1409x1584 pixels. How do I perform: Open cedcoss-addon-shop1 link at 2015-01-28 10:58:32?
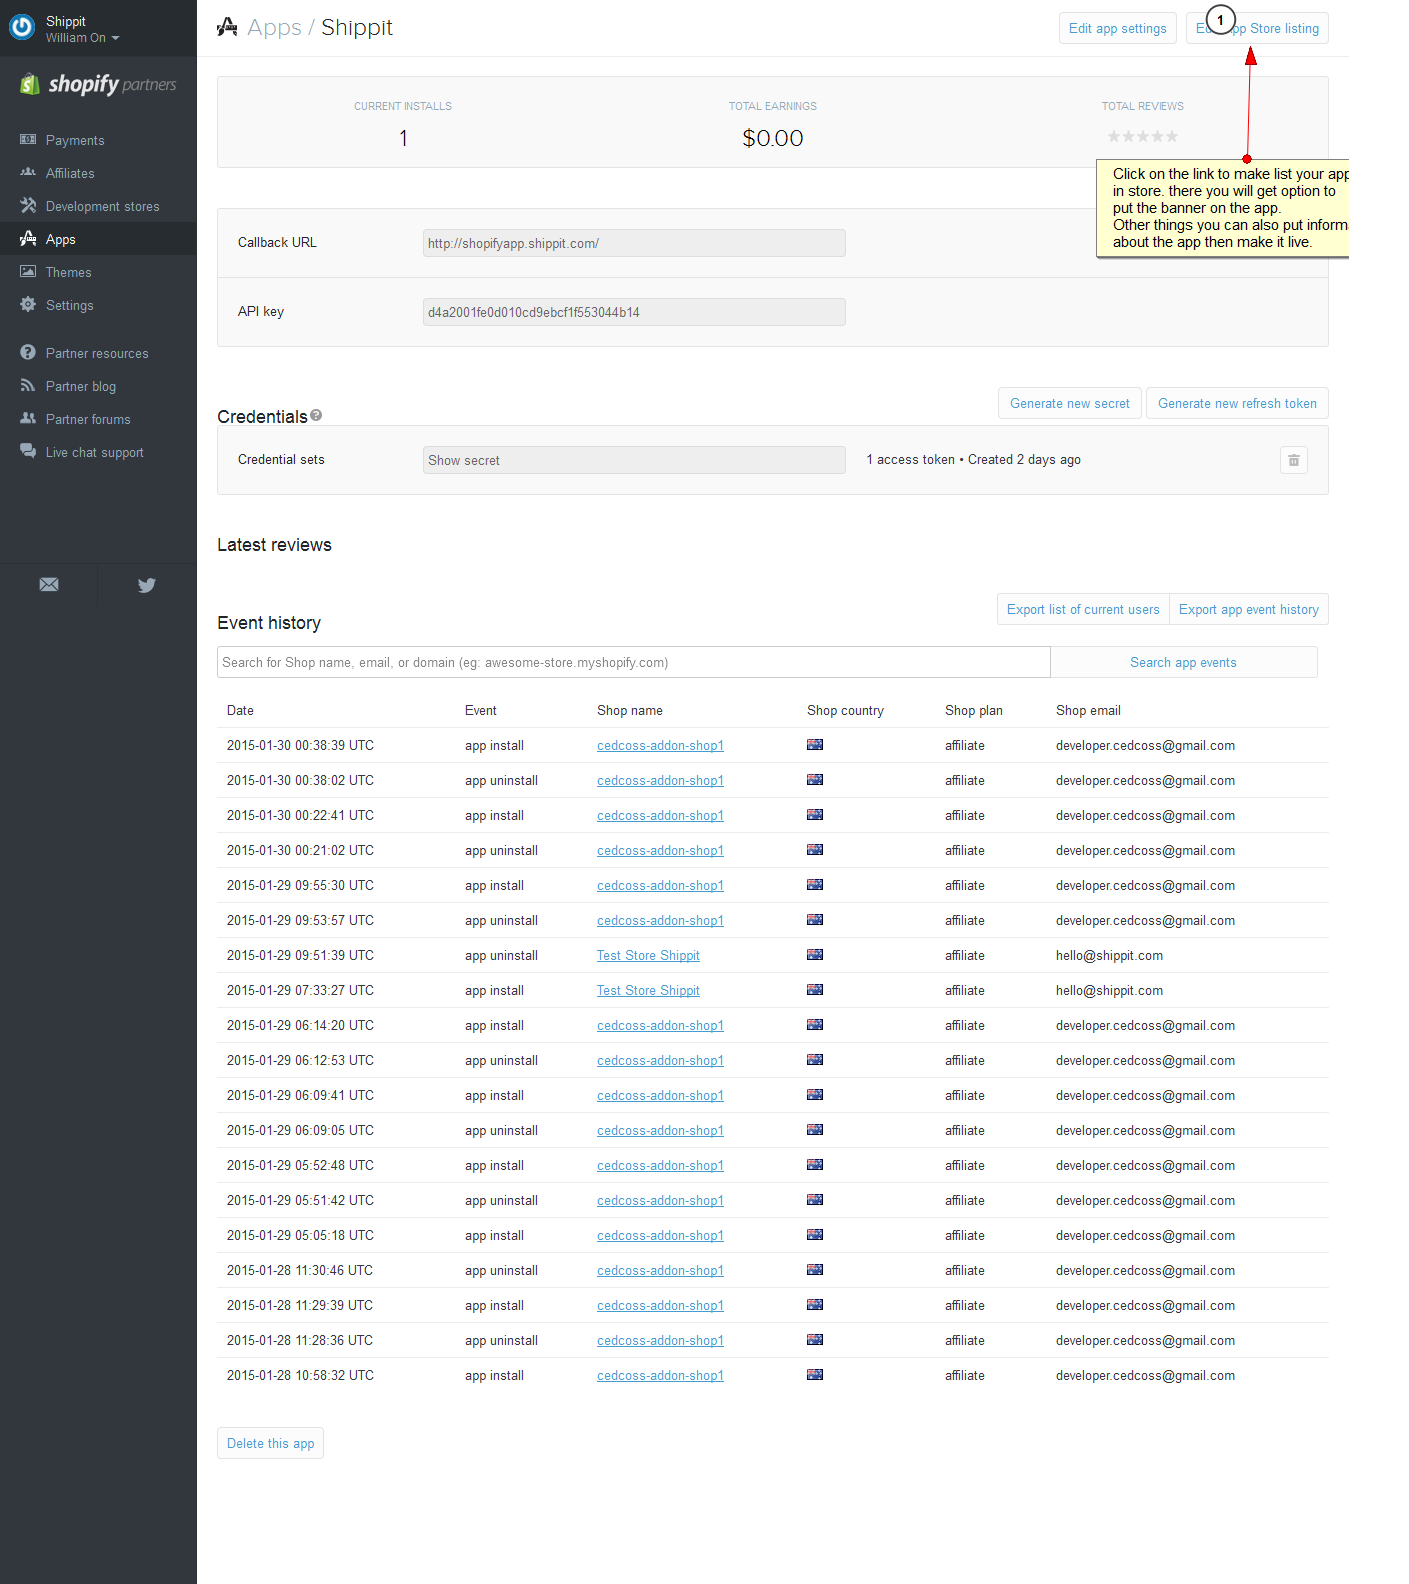pos(660,1375)
